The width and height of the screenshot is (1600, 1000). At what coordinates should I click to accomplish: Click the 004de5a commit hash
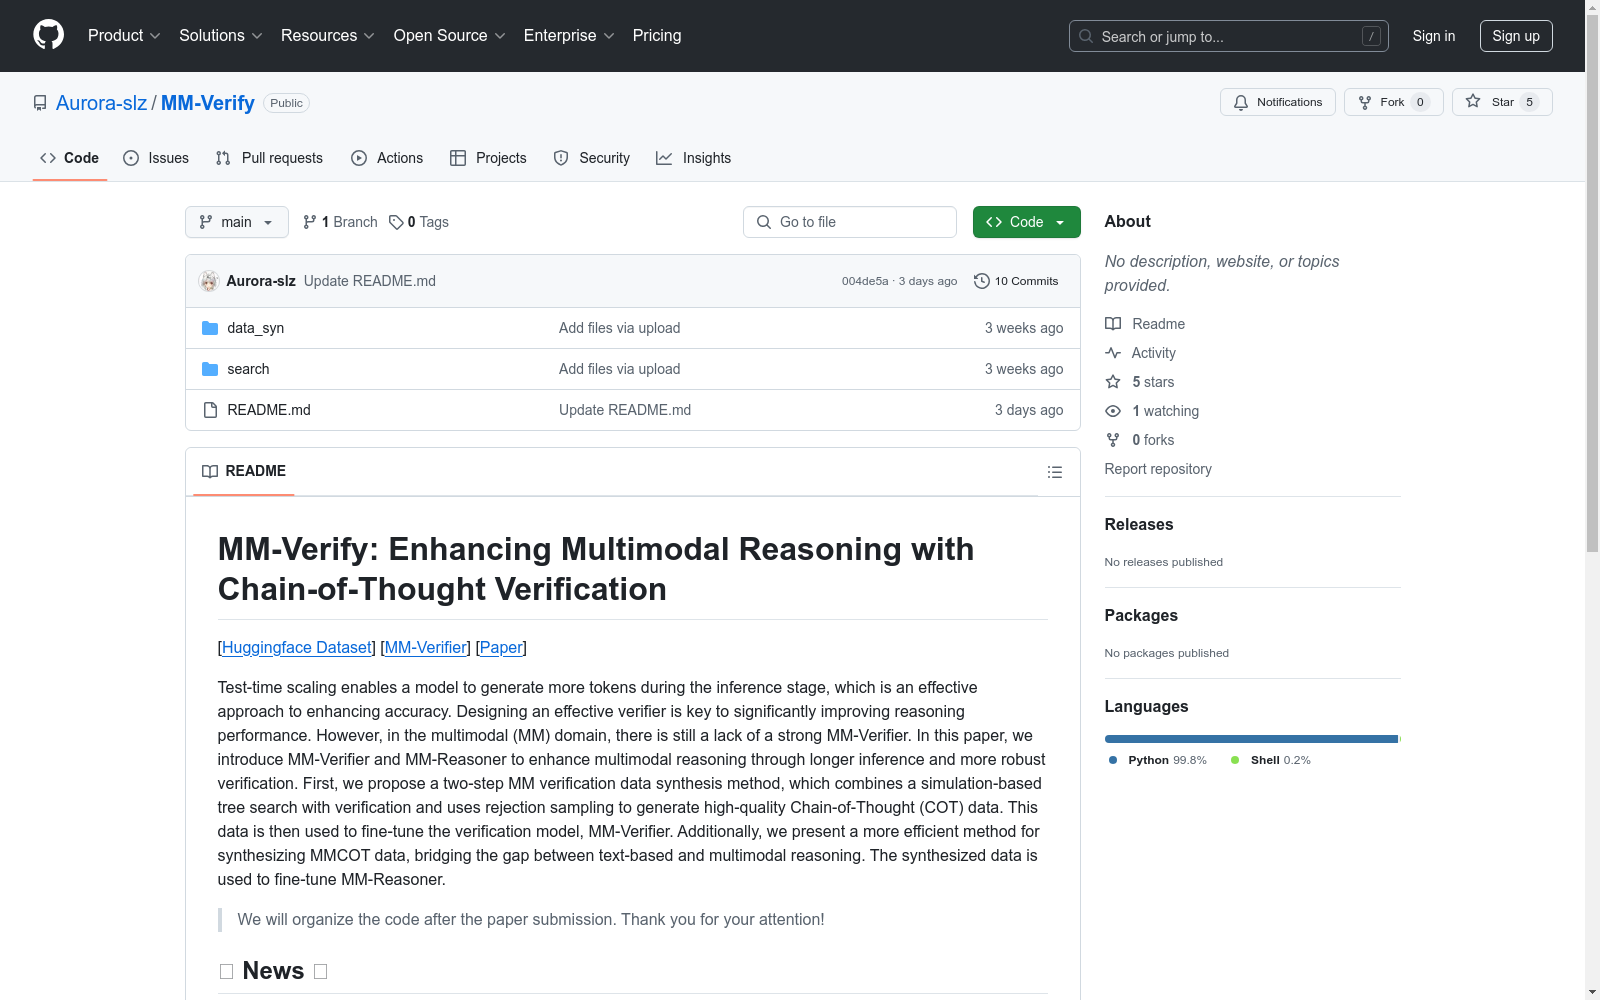tap(865, 281)
